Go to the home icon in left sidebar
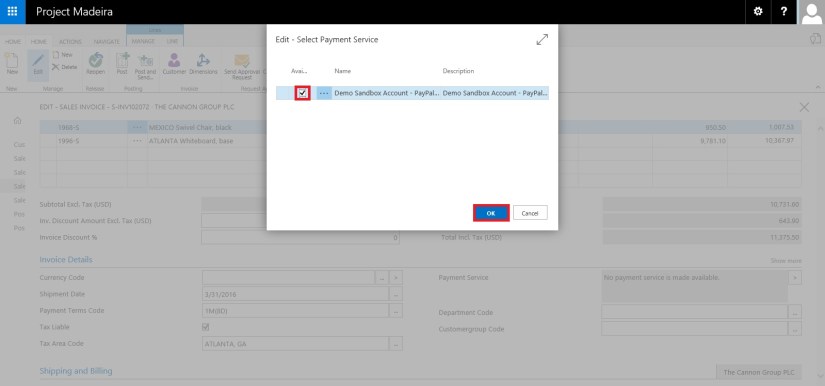825x386 pixels. click(17, 120)
